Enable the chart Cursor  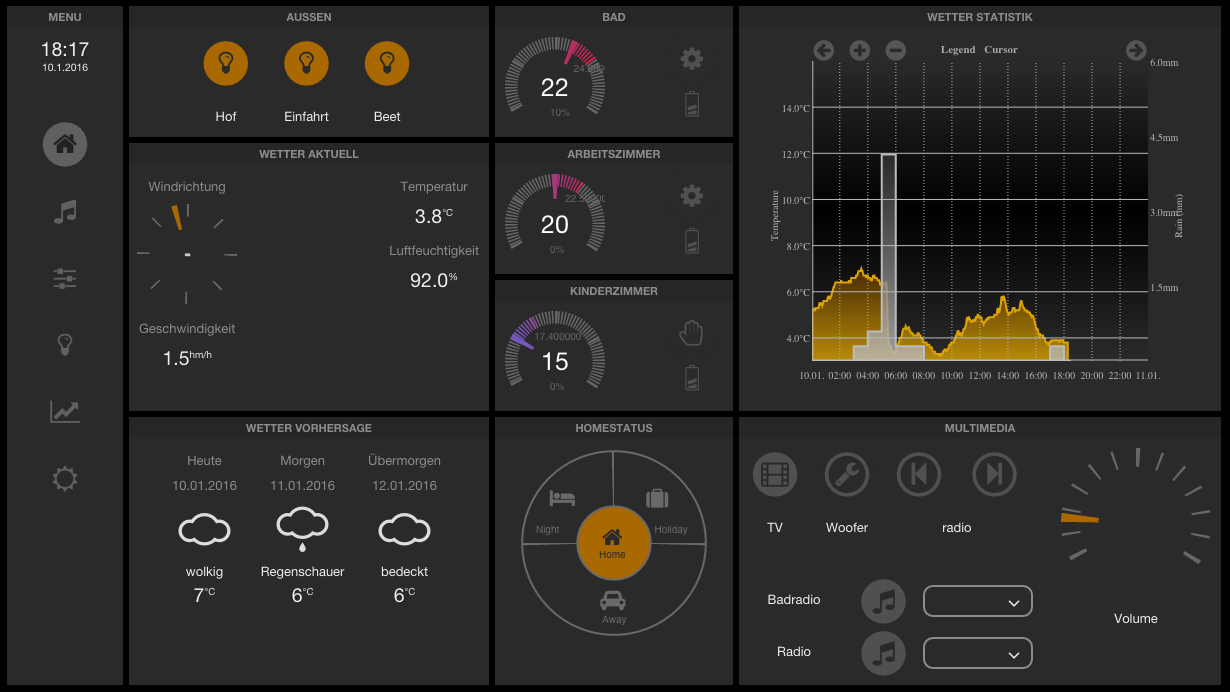tap(1001, 50)
